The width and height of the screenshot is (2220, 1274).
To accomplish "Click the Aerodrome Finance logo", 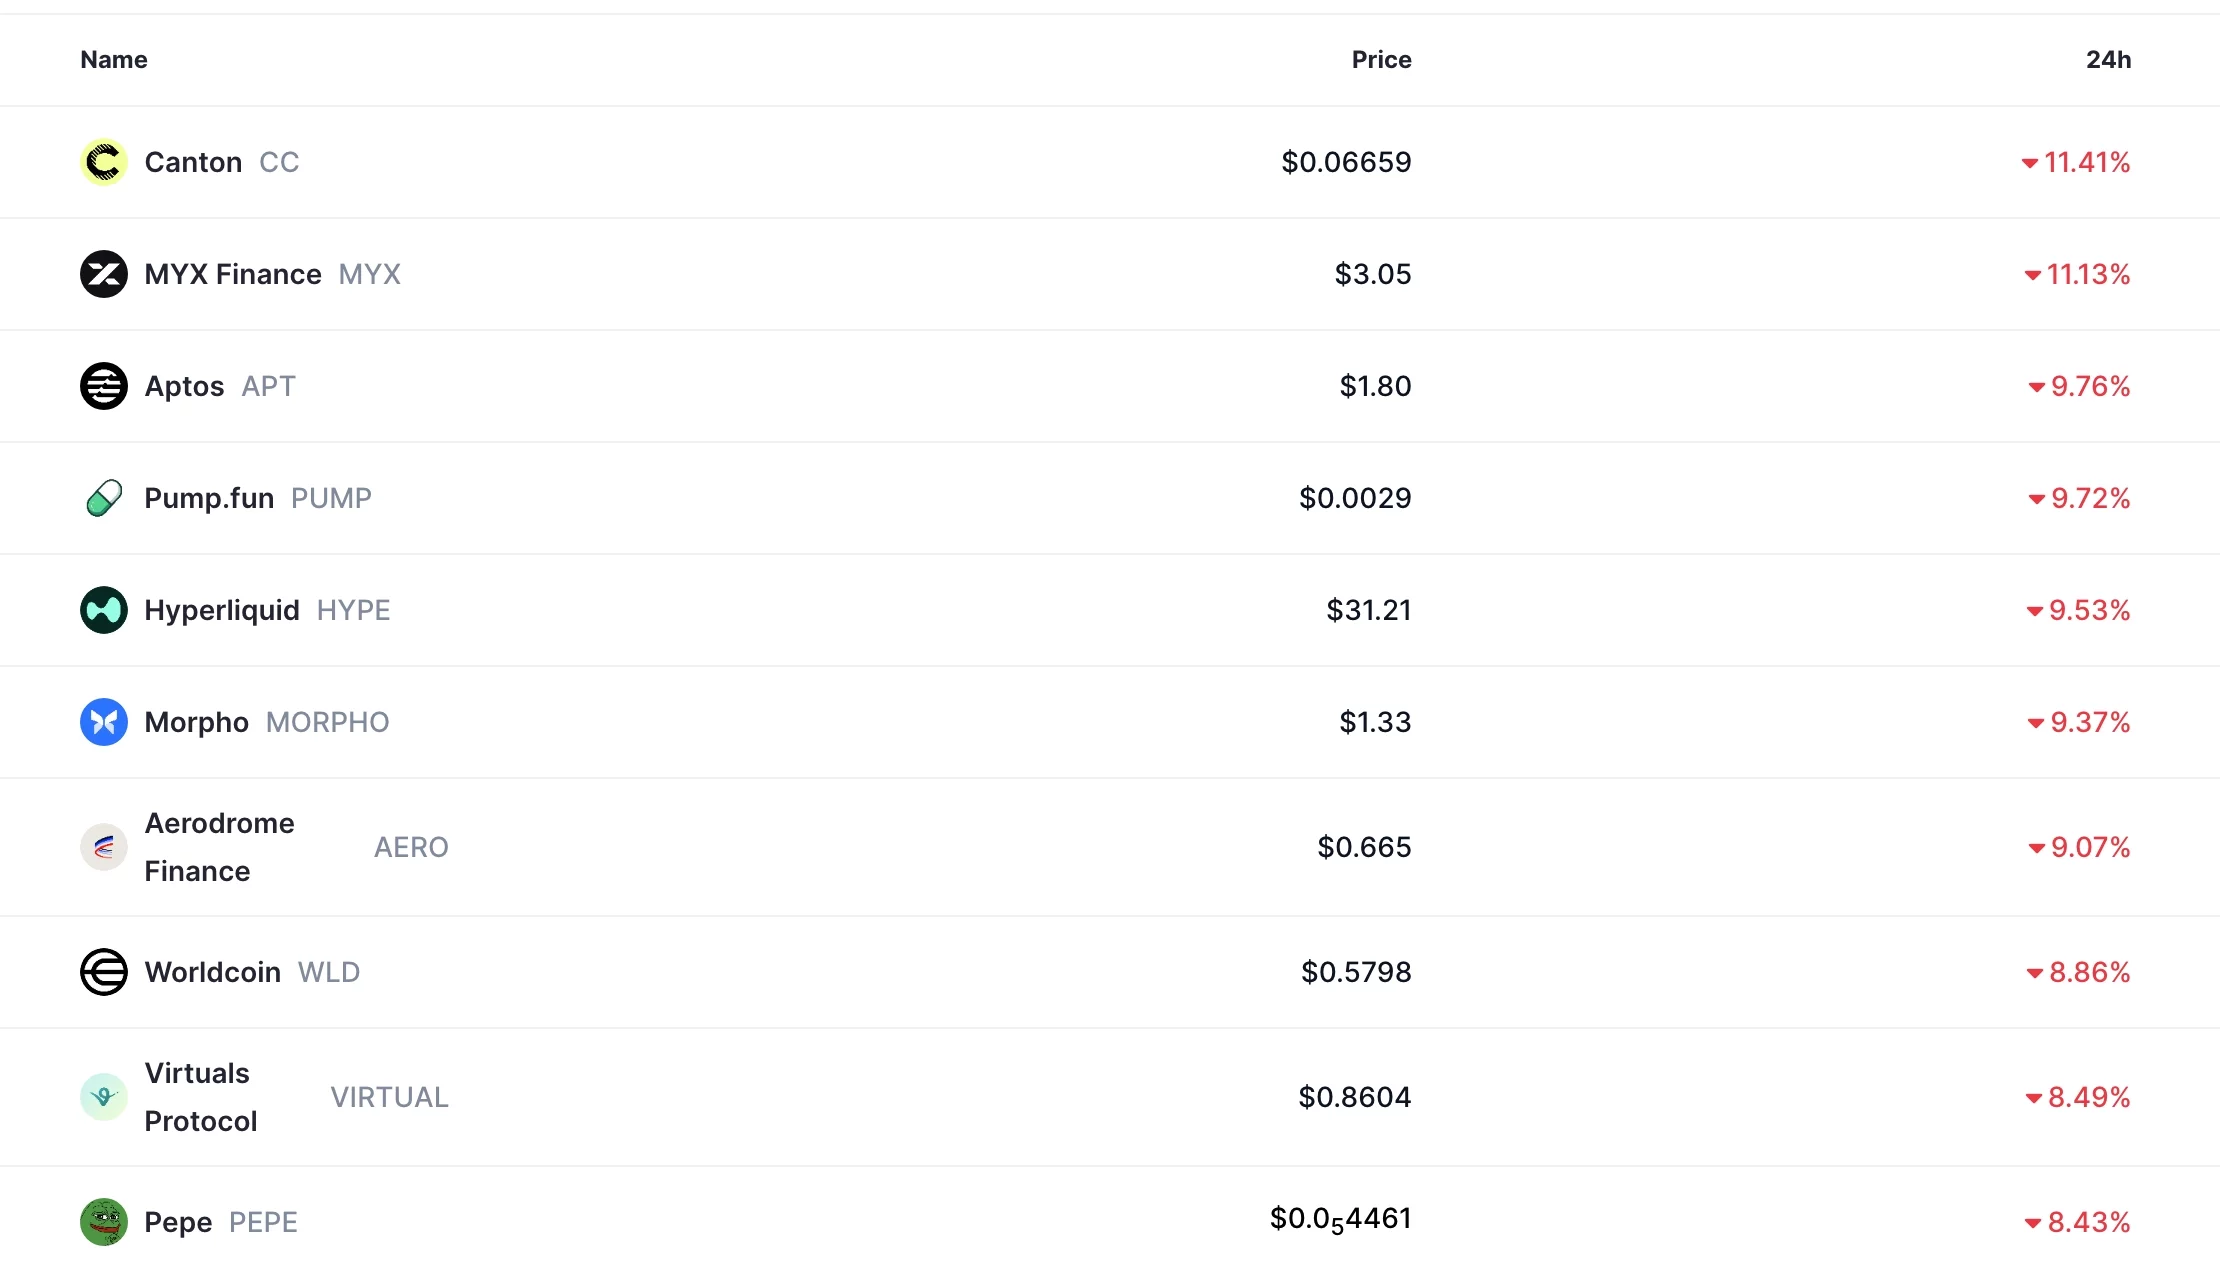I will pos(103,846).
